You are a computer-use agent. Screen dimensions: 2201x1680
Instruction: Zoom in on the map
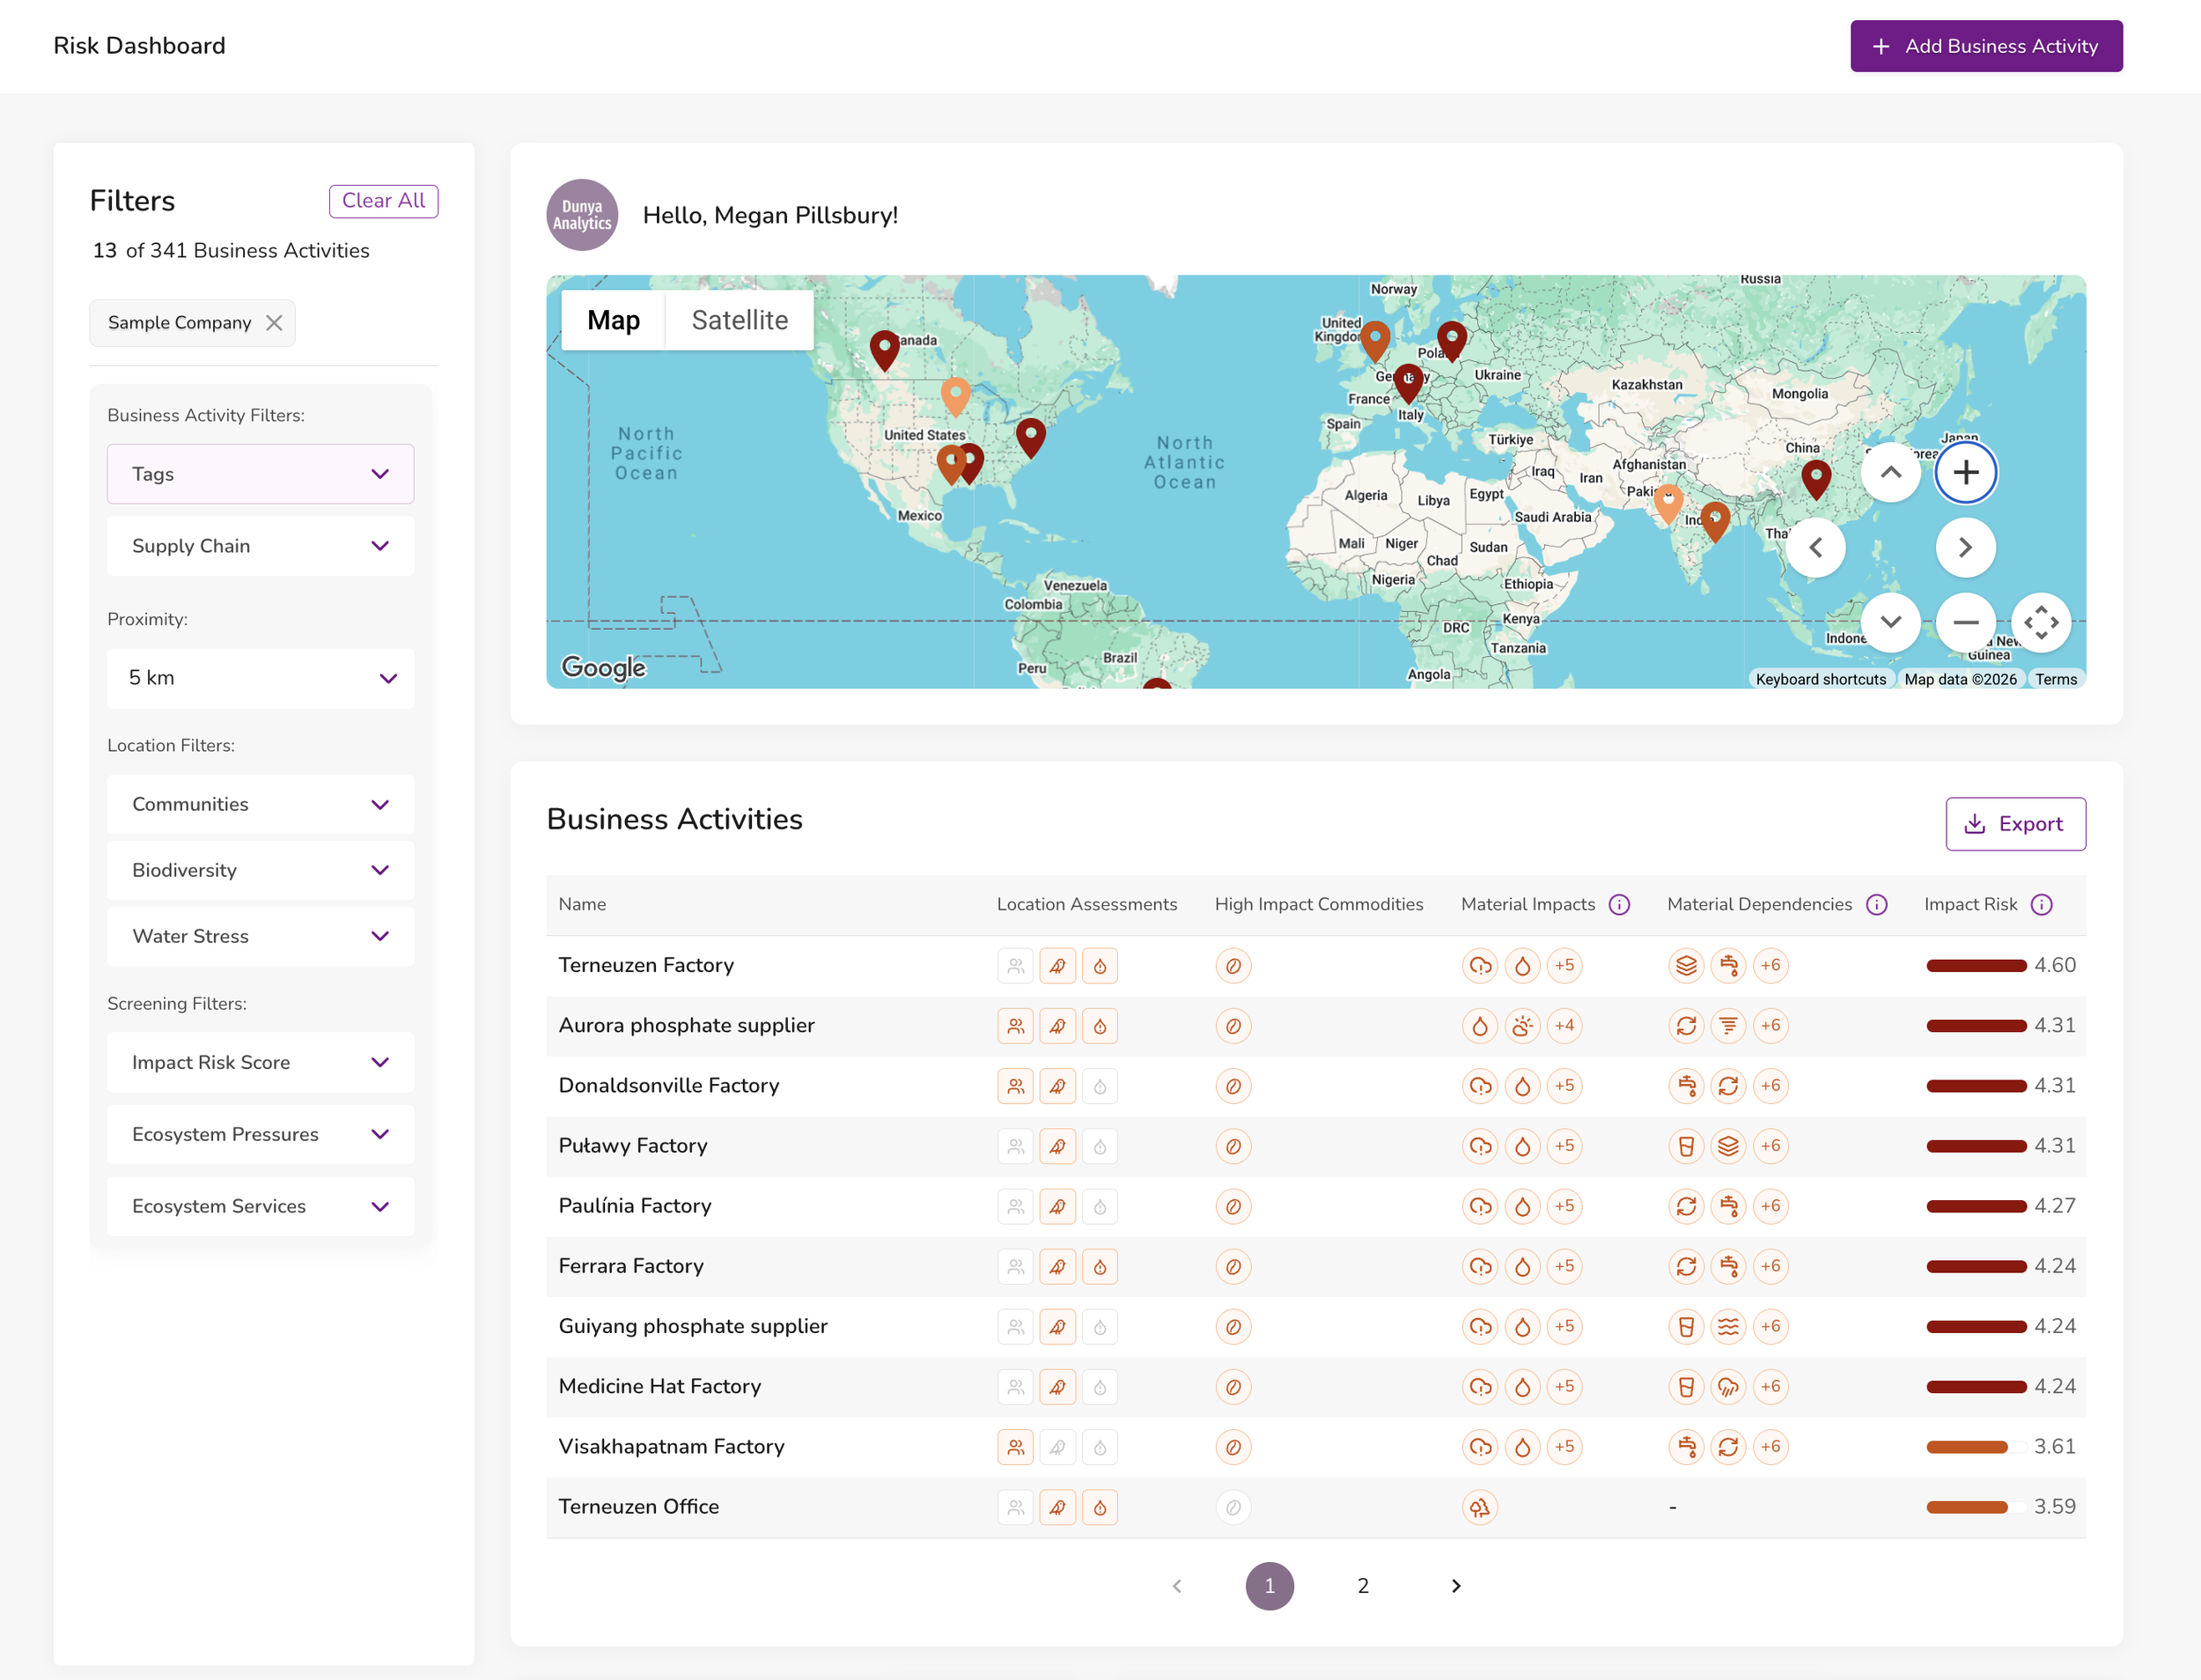1966,472
